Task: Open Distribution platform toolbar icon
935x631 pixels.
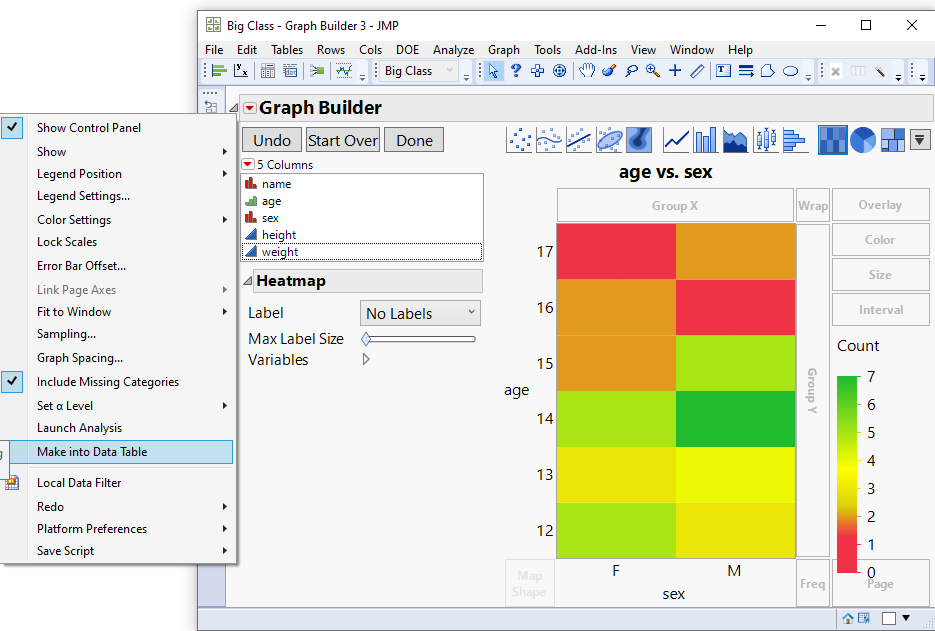Action: (219, 71)
